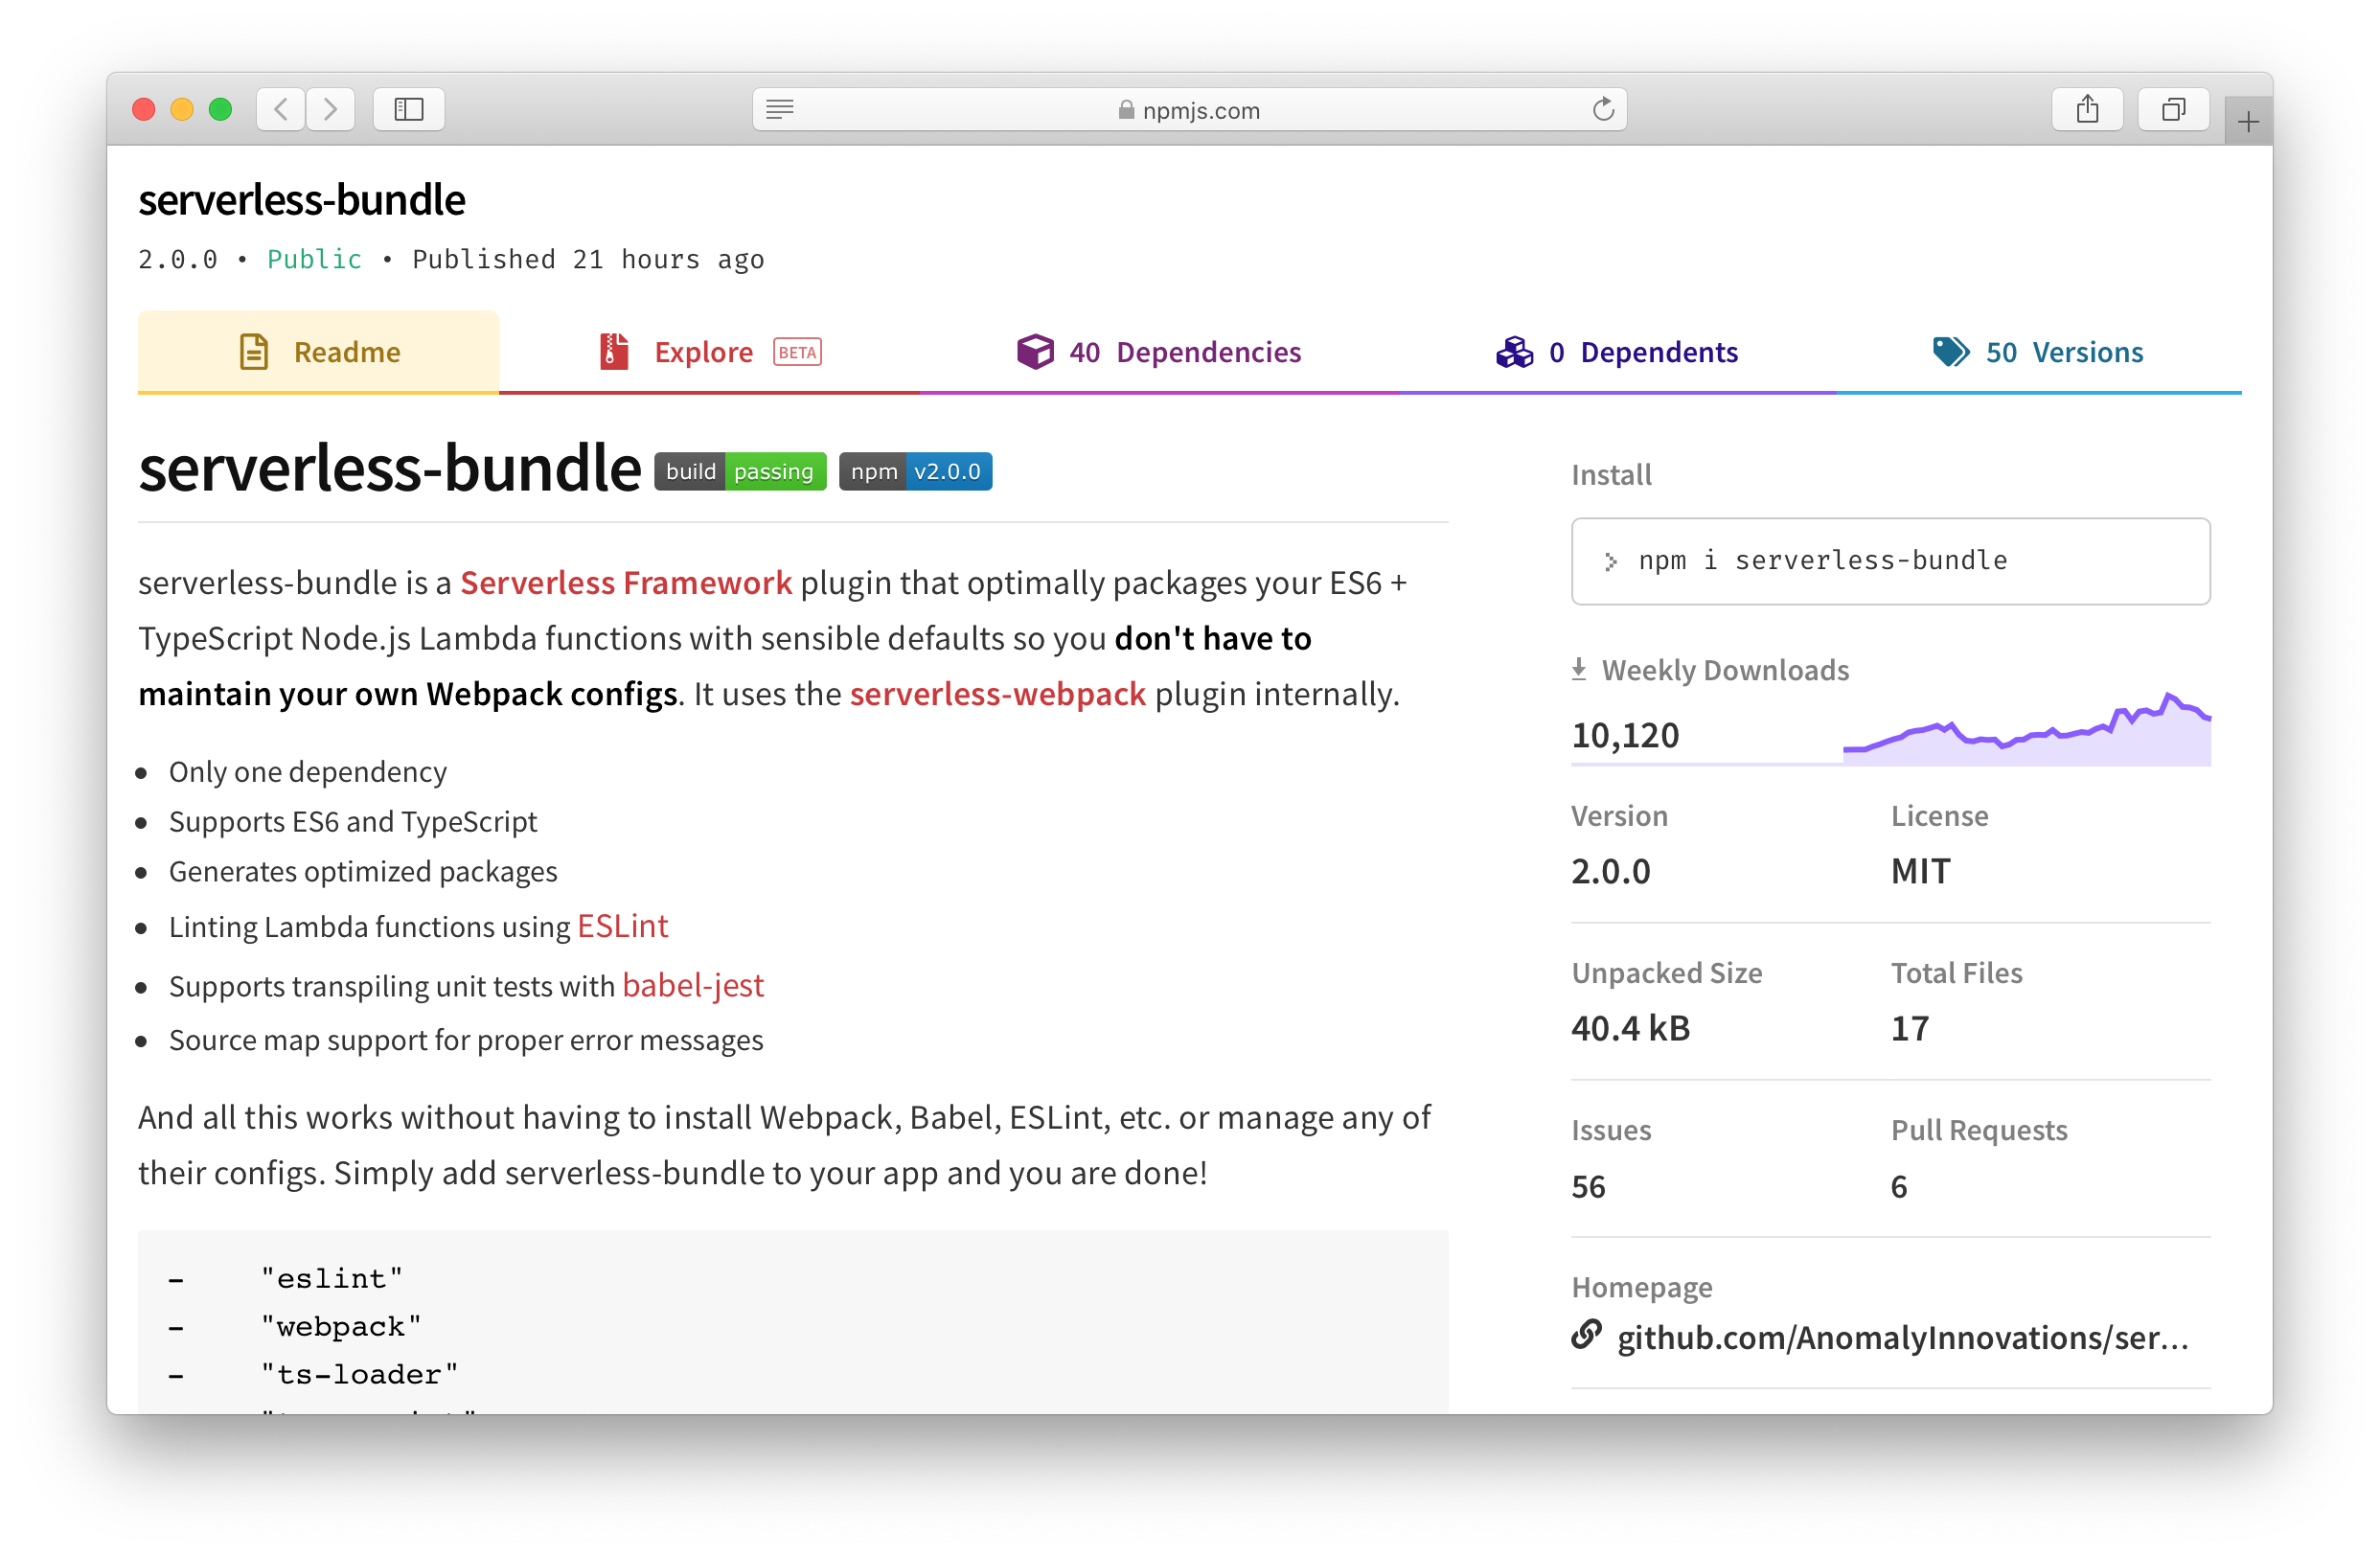The image size is (2380, 1556).
Task: Open the serverless-webpack plugin link
Action: tap(997, 693)
